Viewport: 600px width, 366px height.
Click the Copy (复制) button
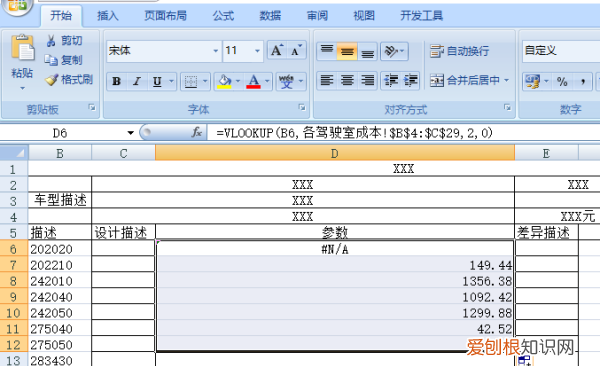point(64,60)
